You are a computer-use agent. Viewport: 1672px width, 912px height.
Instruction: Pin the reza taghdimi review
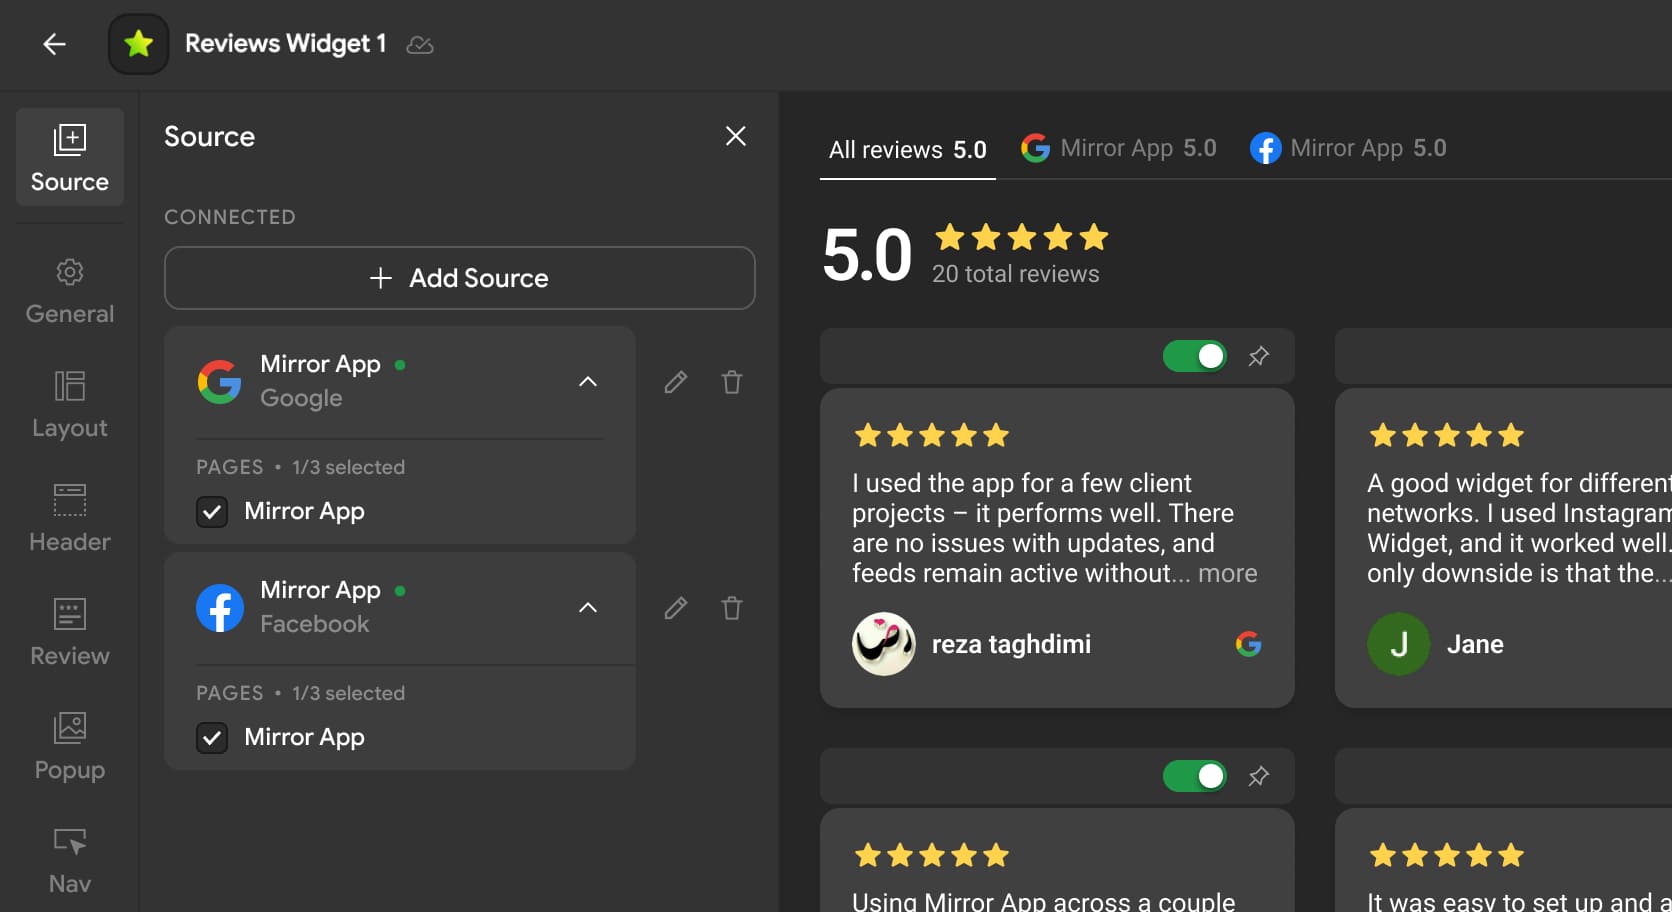(x=1259, y=356)
